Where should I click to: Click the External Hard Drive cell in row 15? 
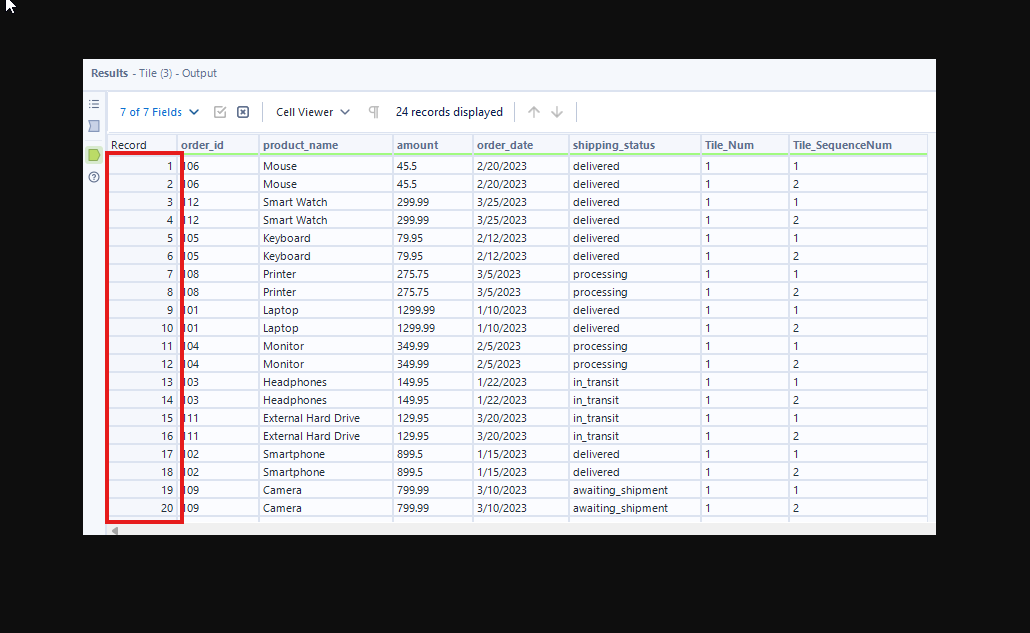(311, 418)
